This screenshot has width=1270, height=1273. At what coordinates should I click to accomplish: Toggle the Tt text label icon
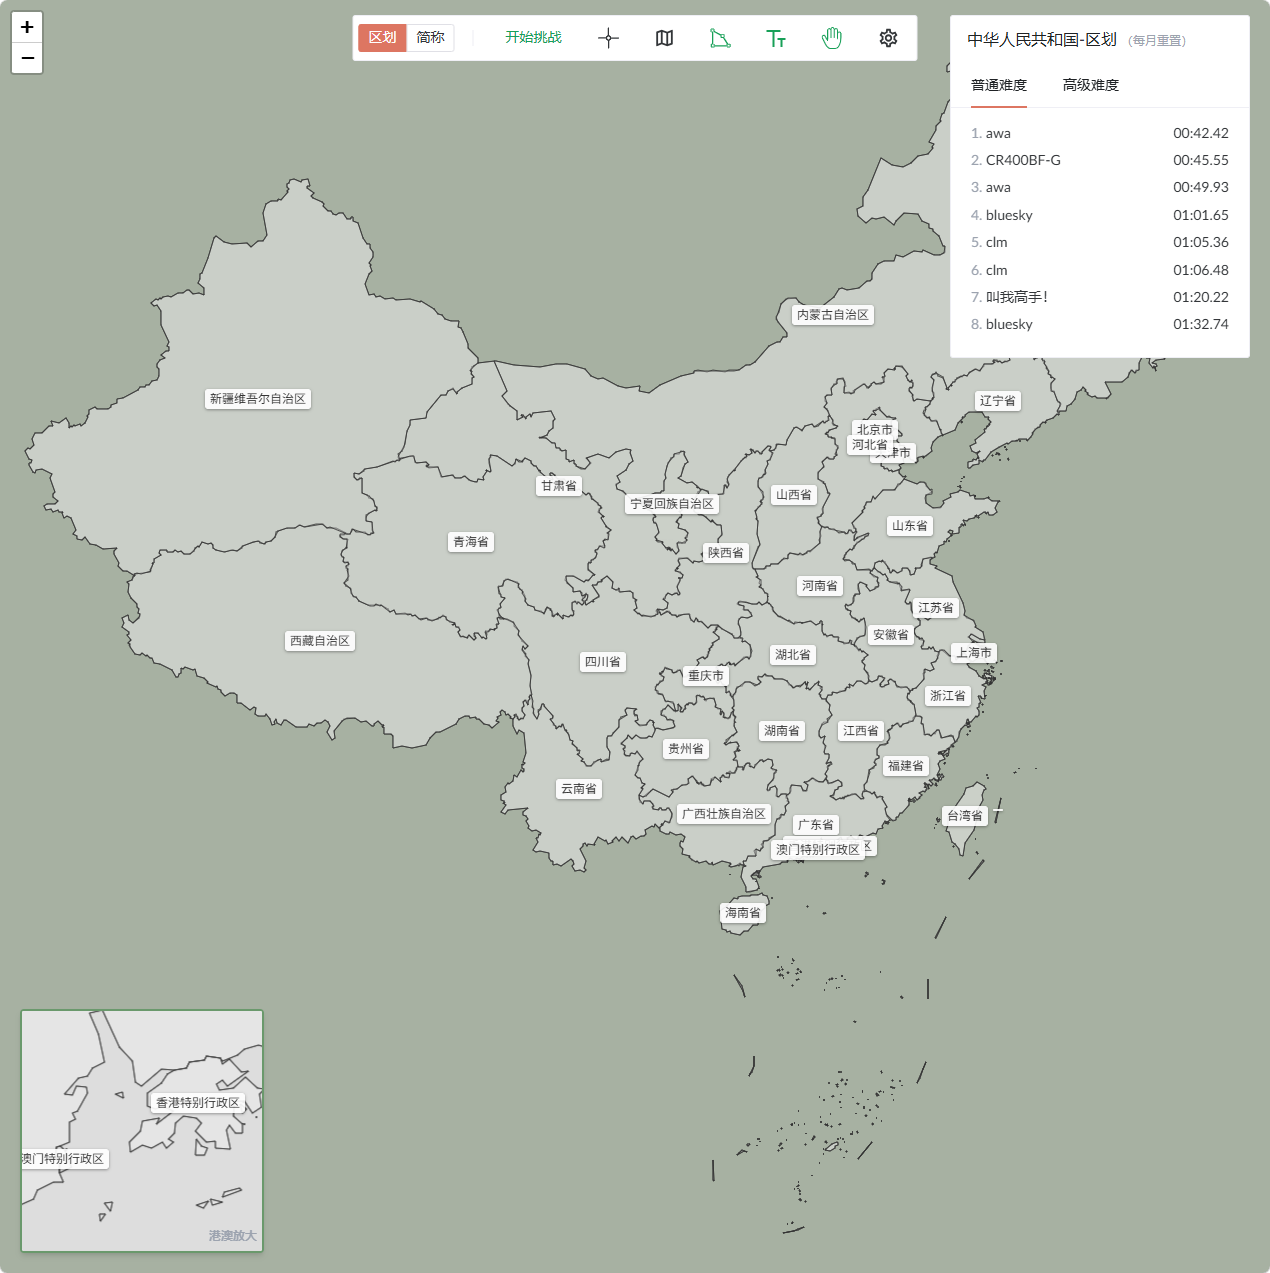coord(776,38)
